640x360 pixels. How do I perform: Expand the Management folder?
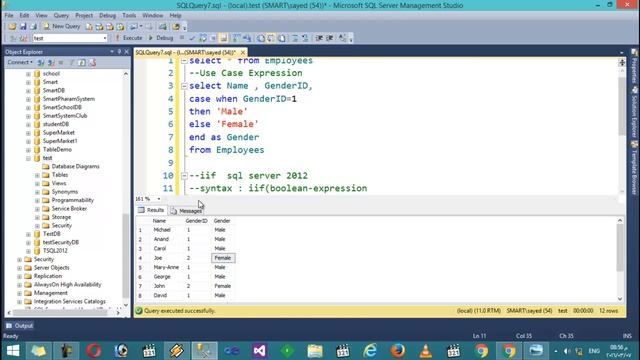point(19,293)
